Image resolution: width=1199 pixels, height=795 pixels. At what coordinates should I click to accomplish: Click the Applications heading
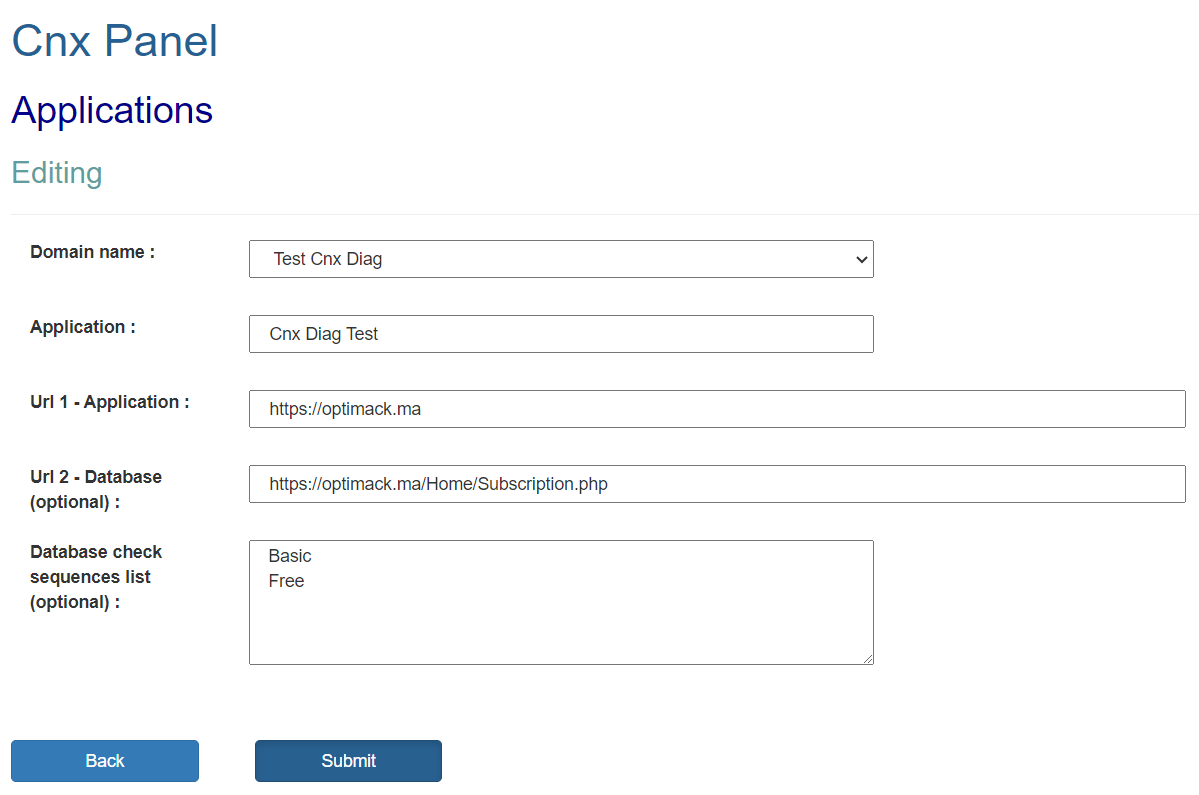click(112, 110)
